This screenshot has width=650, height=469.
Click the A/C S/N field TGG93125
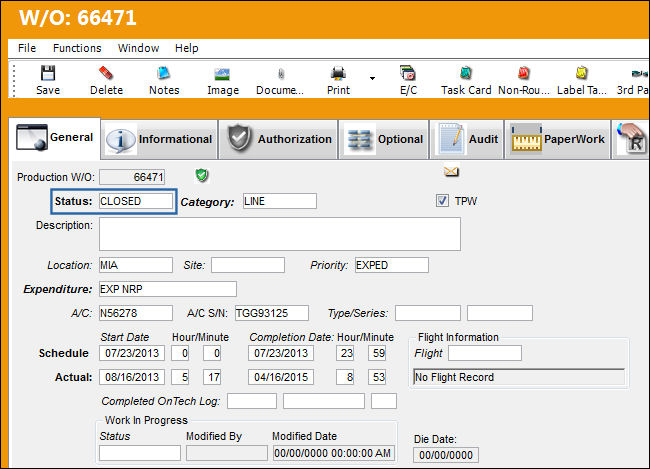pos(272,313)
